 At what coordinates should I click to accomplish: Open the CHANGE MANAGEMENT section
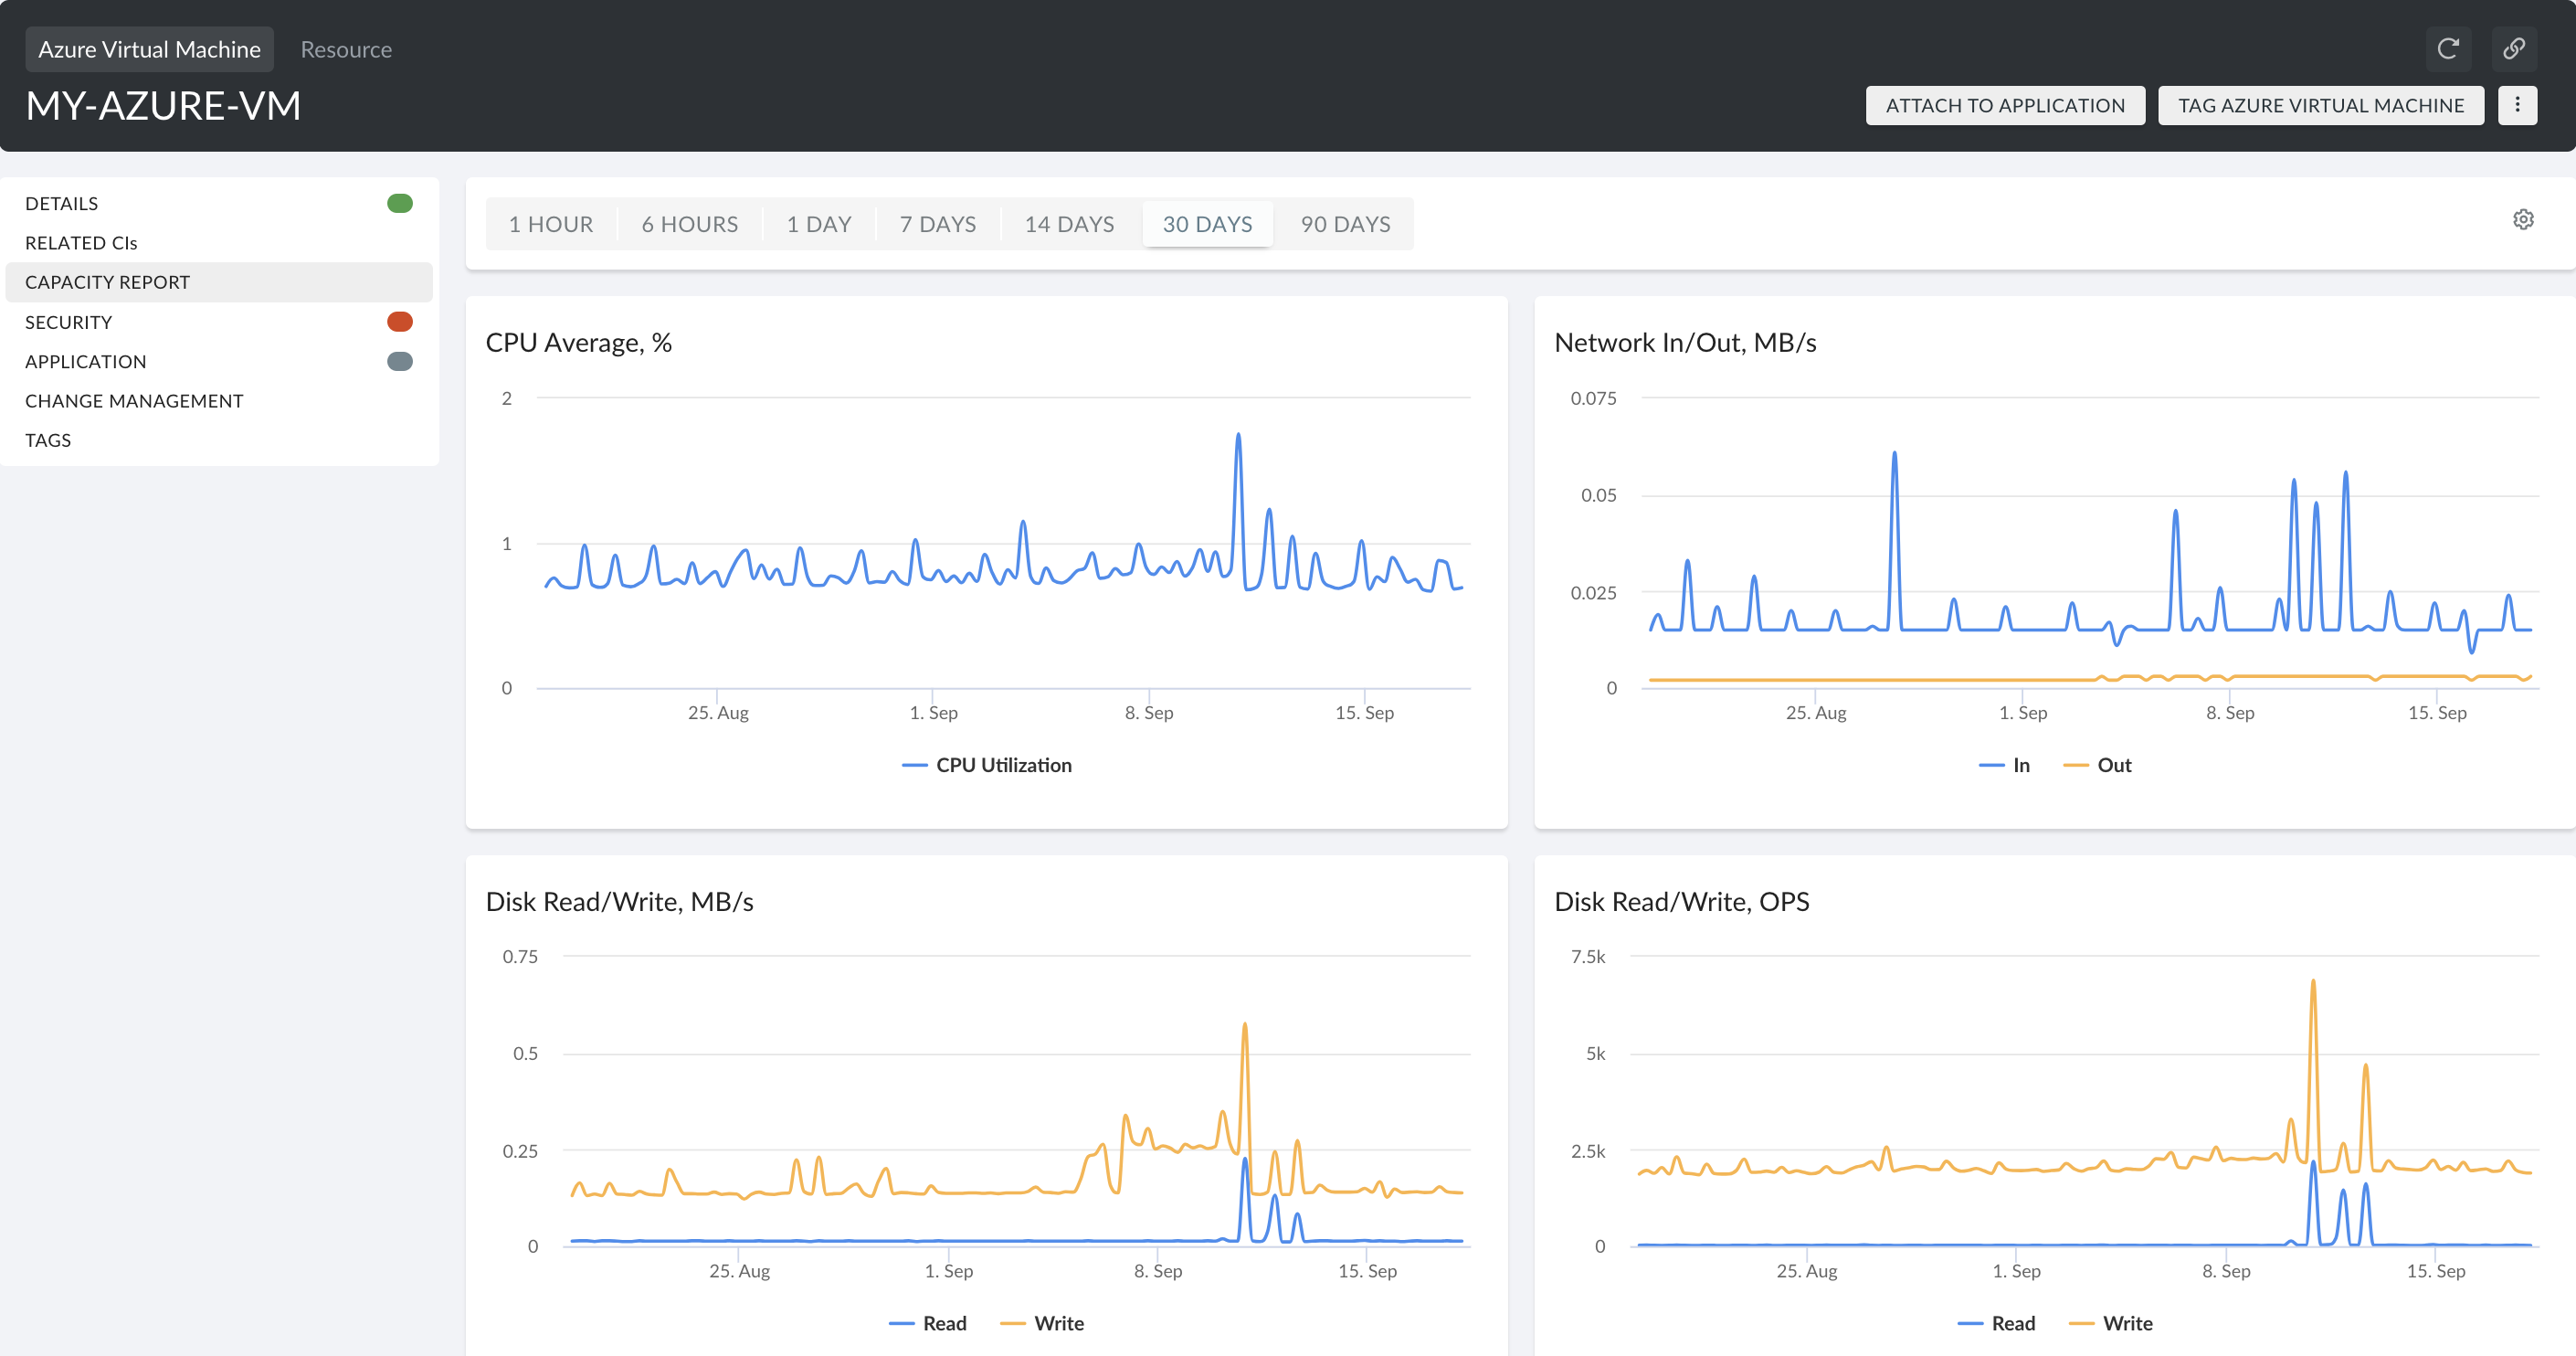[134, 400]
